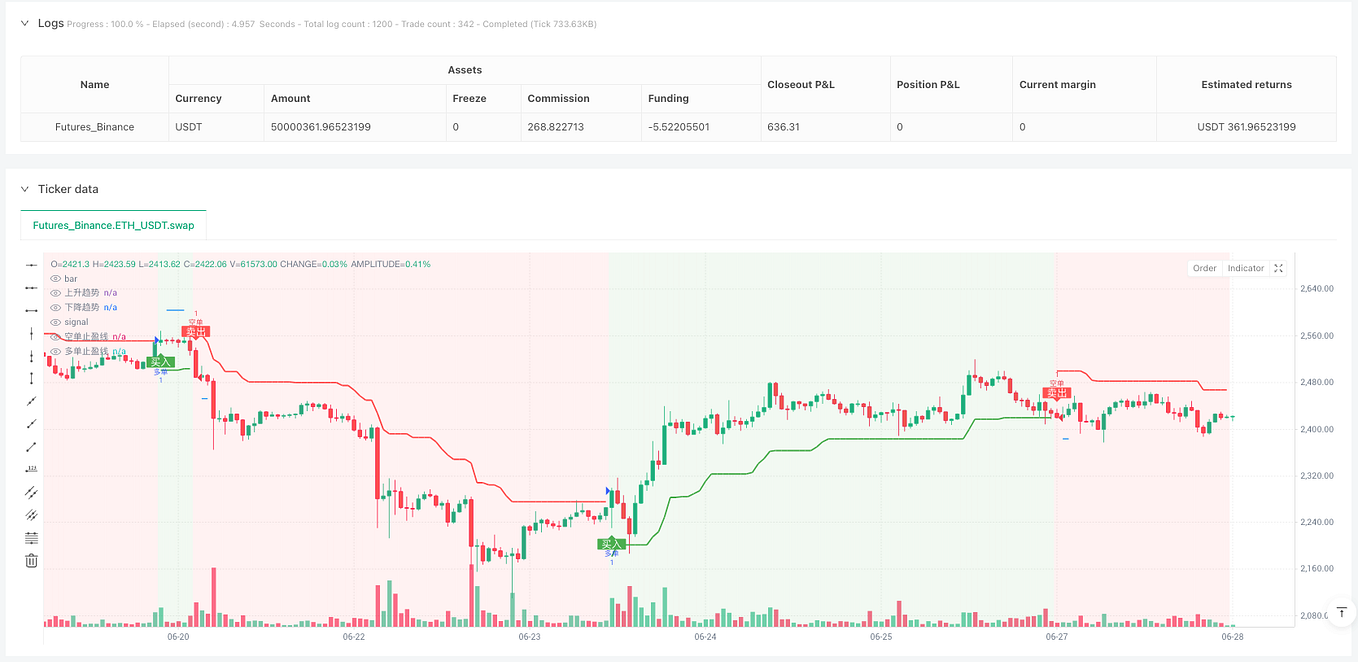Hide the 空单止盈线 overlay

55,336
